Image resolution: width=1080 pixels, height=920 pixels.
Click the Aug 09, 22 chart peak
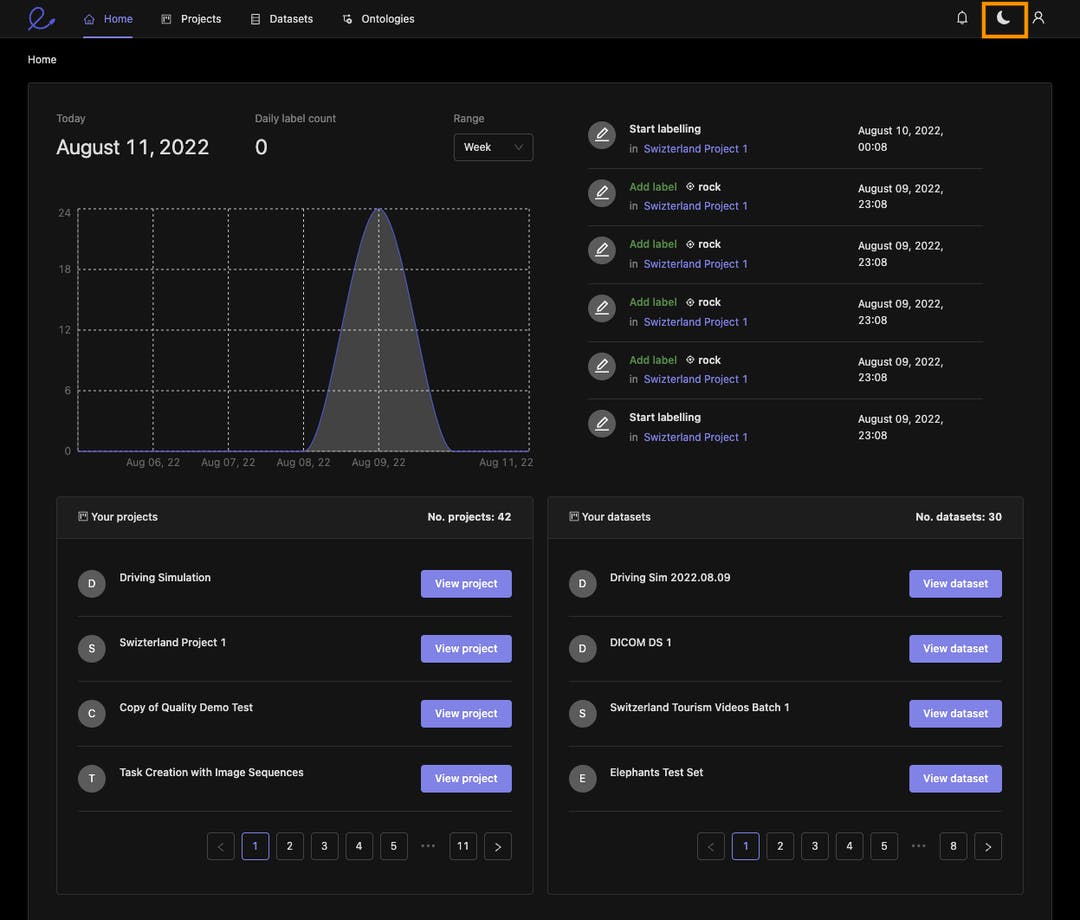pyautogui.click(x=379, y=210)
